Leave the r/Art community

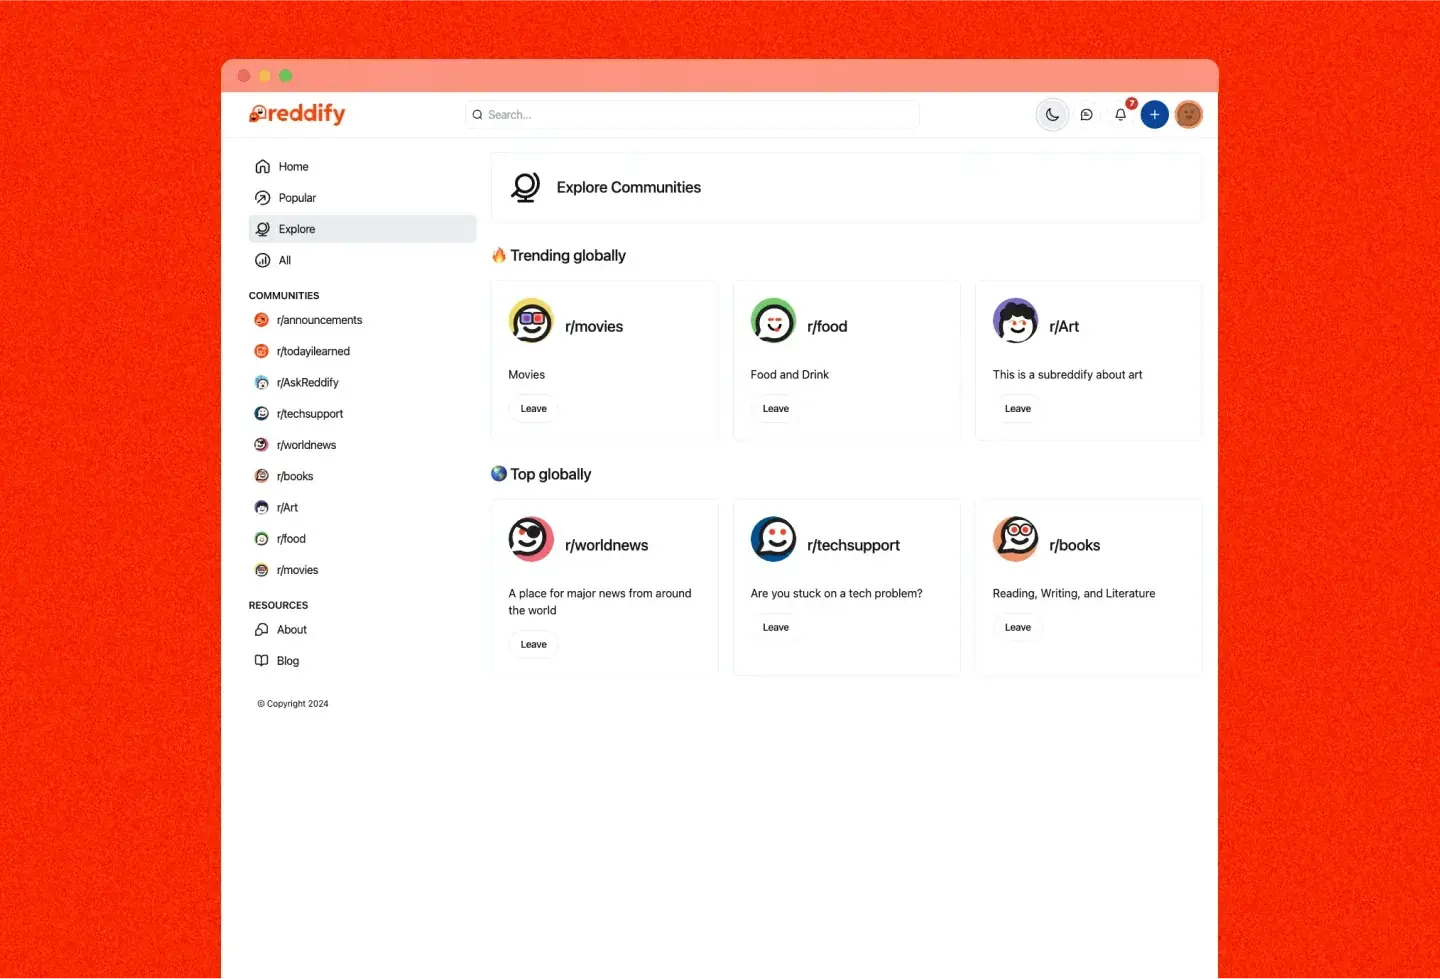tap(1018, 409)
